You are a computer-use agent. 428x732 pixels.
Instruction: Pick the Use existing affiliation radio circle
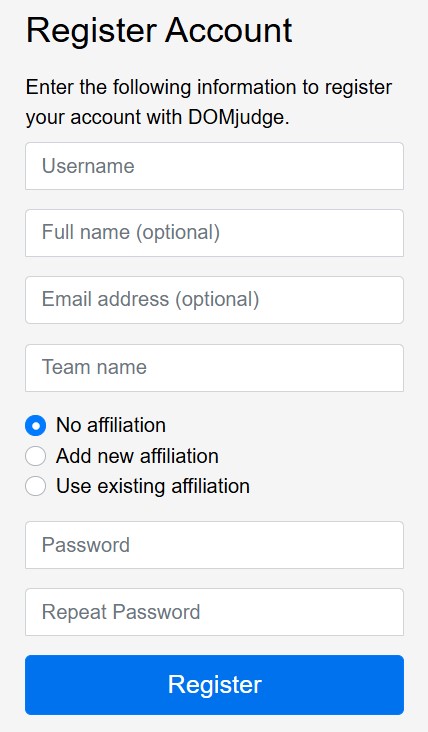[x=35, y=486]
